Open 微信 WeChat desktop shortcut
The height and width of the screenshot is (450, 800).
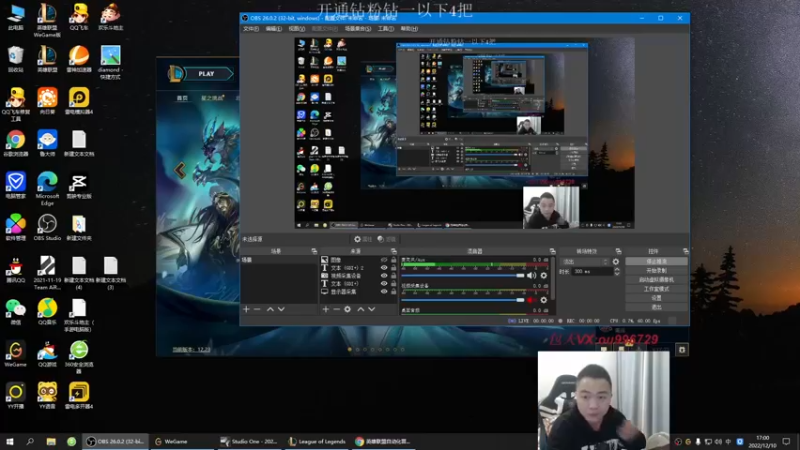coord(15,311)
